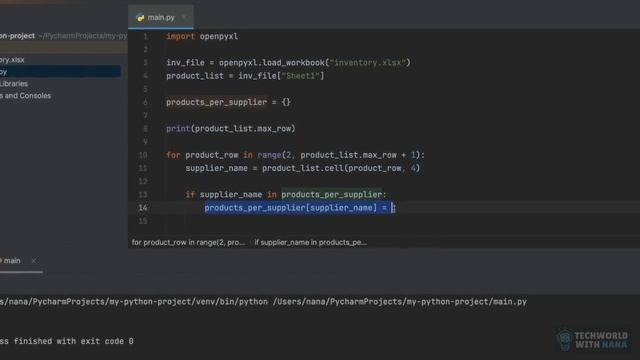Click breadcrumb 'if supplier_name in products_pe...'
The image size is (640, 360).
click(310, 242)
